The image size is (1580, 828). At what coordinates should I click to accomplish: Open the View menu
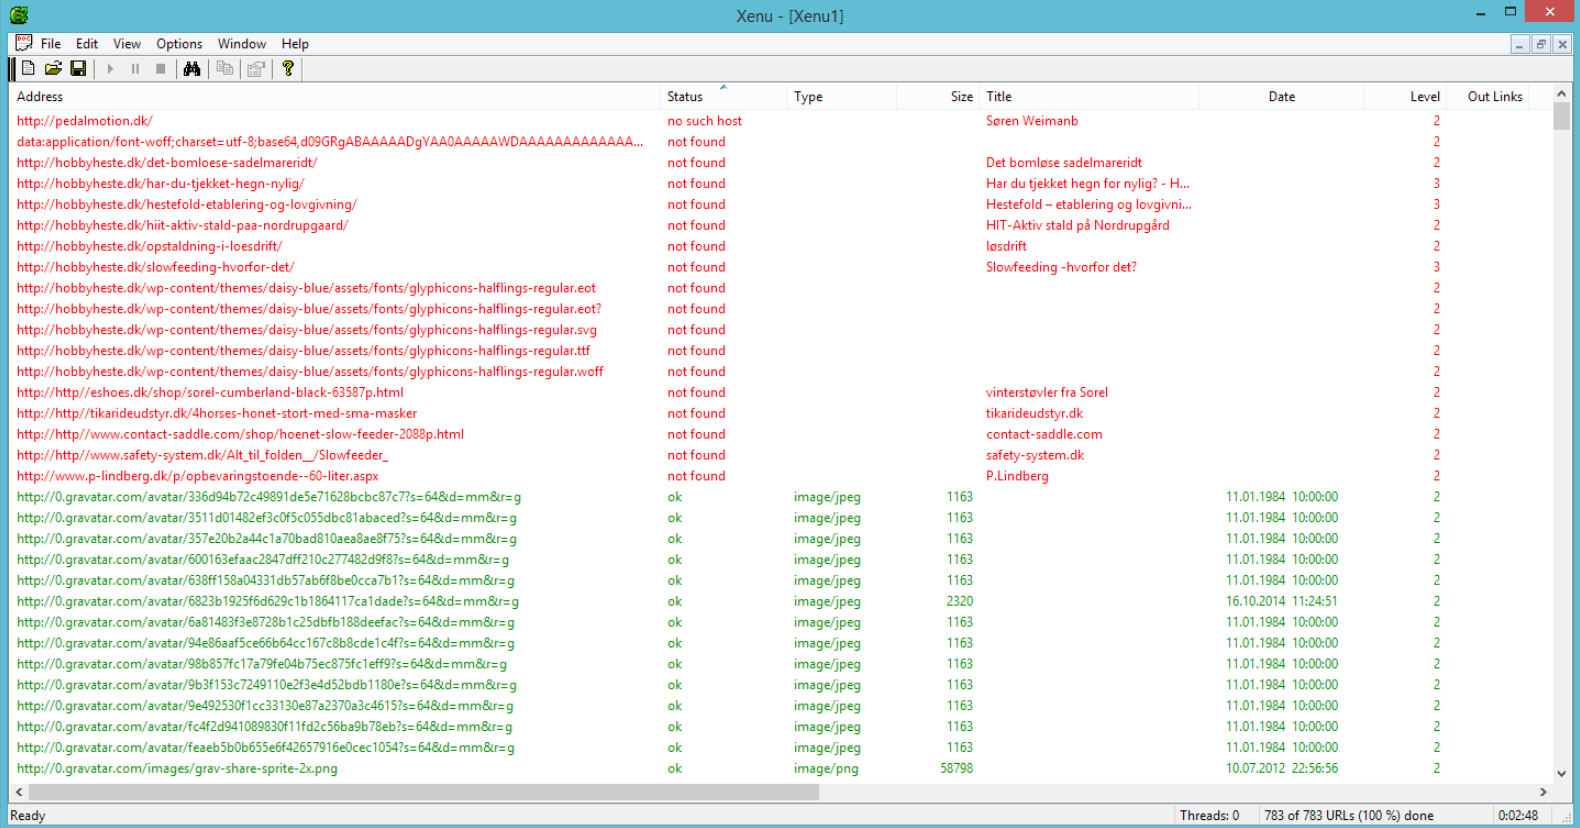click(x=127, y=44)
